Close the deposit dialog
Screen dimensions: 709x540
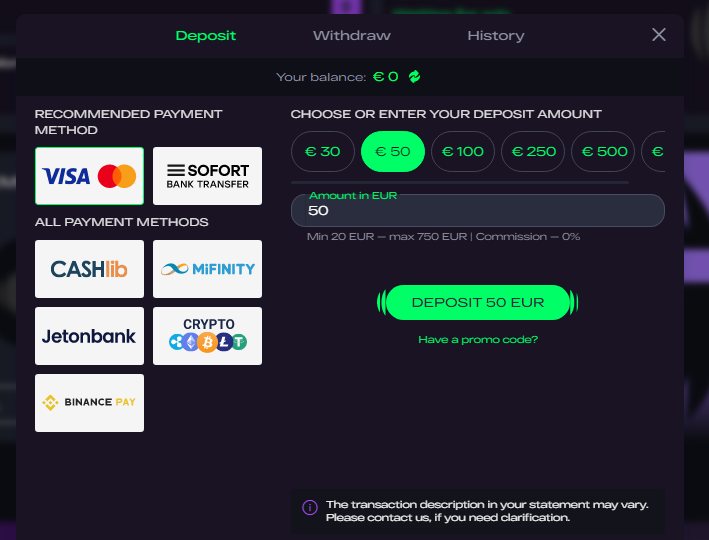click(659, 35)
